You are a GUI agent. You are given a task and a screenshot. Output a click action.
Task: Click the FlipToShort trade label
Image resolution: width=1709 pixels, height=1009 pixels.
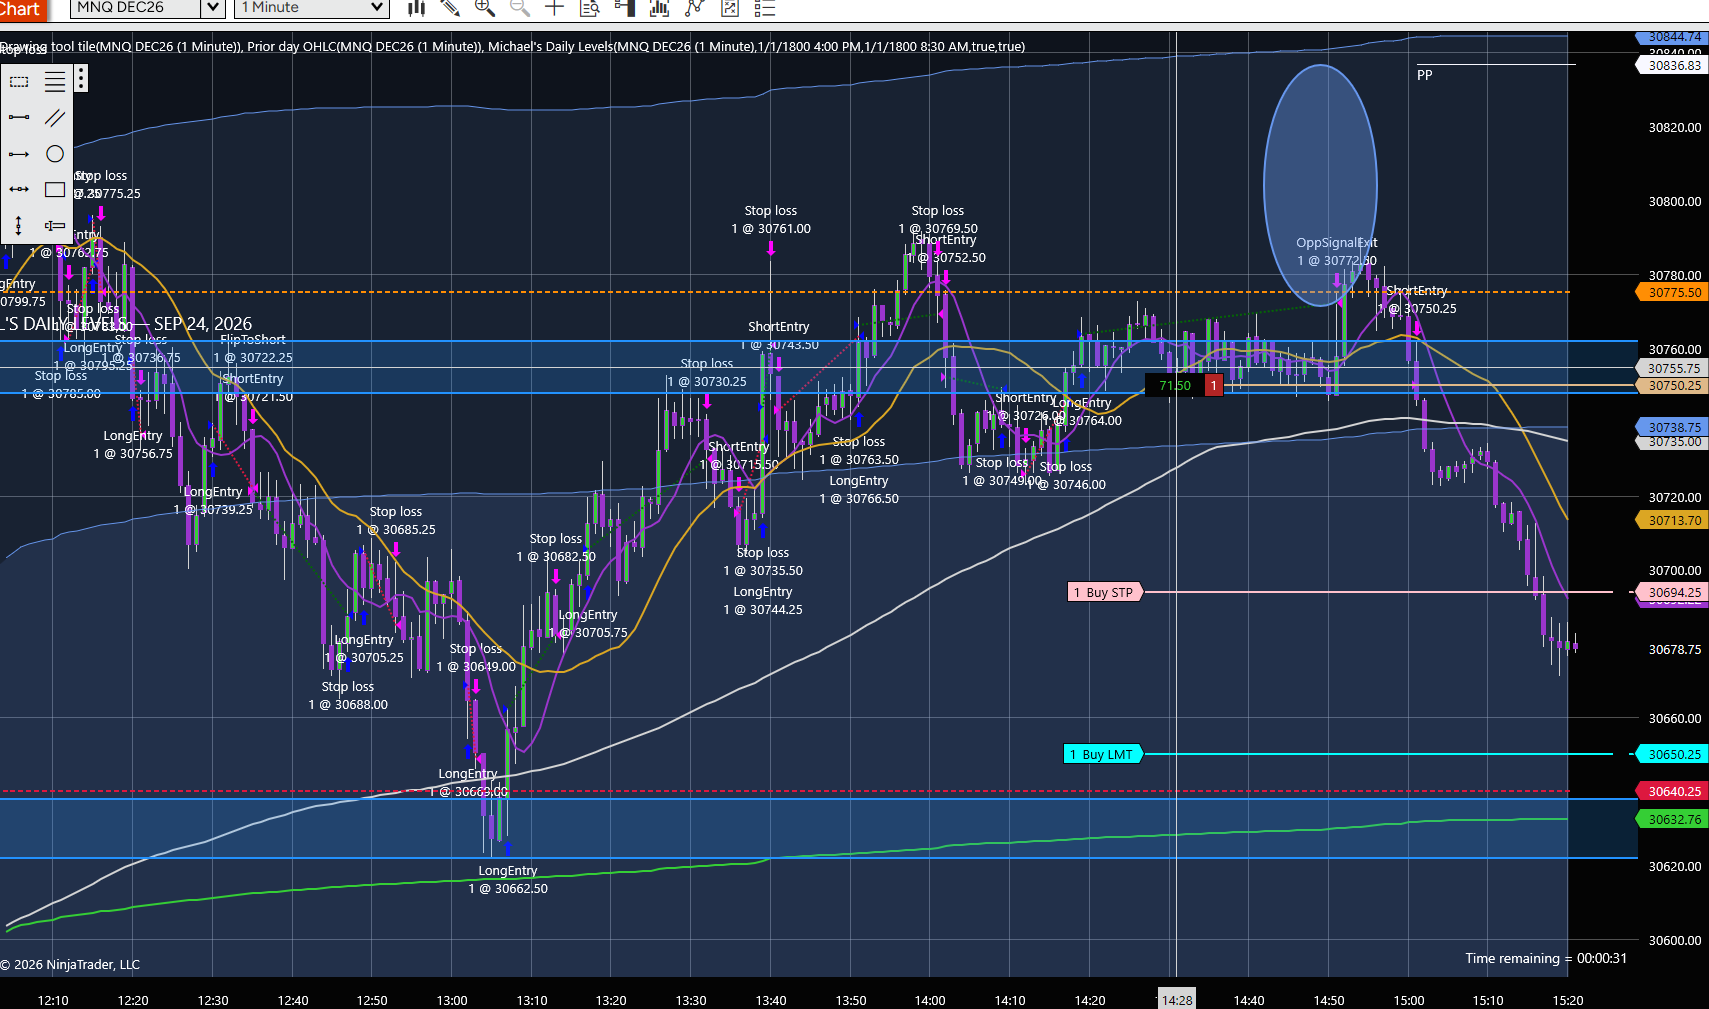coord(253,339)
